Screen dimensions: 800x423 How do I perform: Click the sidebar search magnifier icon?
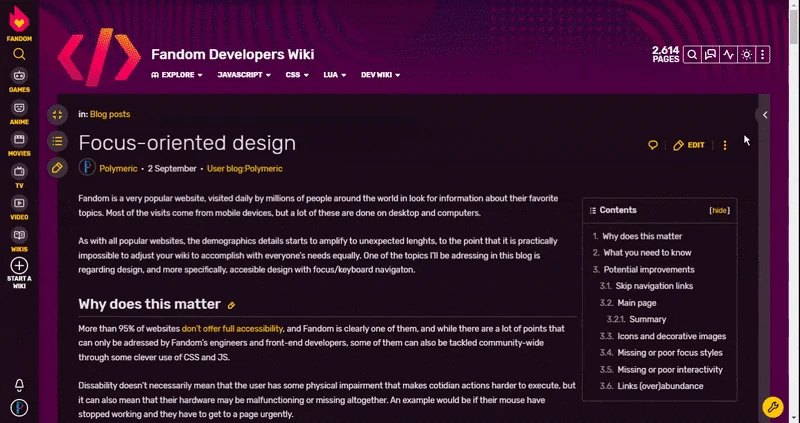(19, 54)
